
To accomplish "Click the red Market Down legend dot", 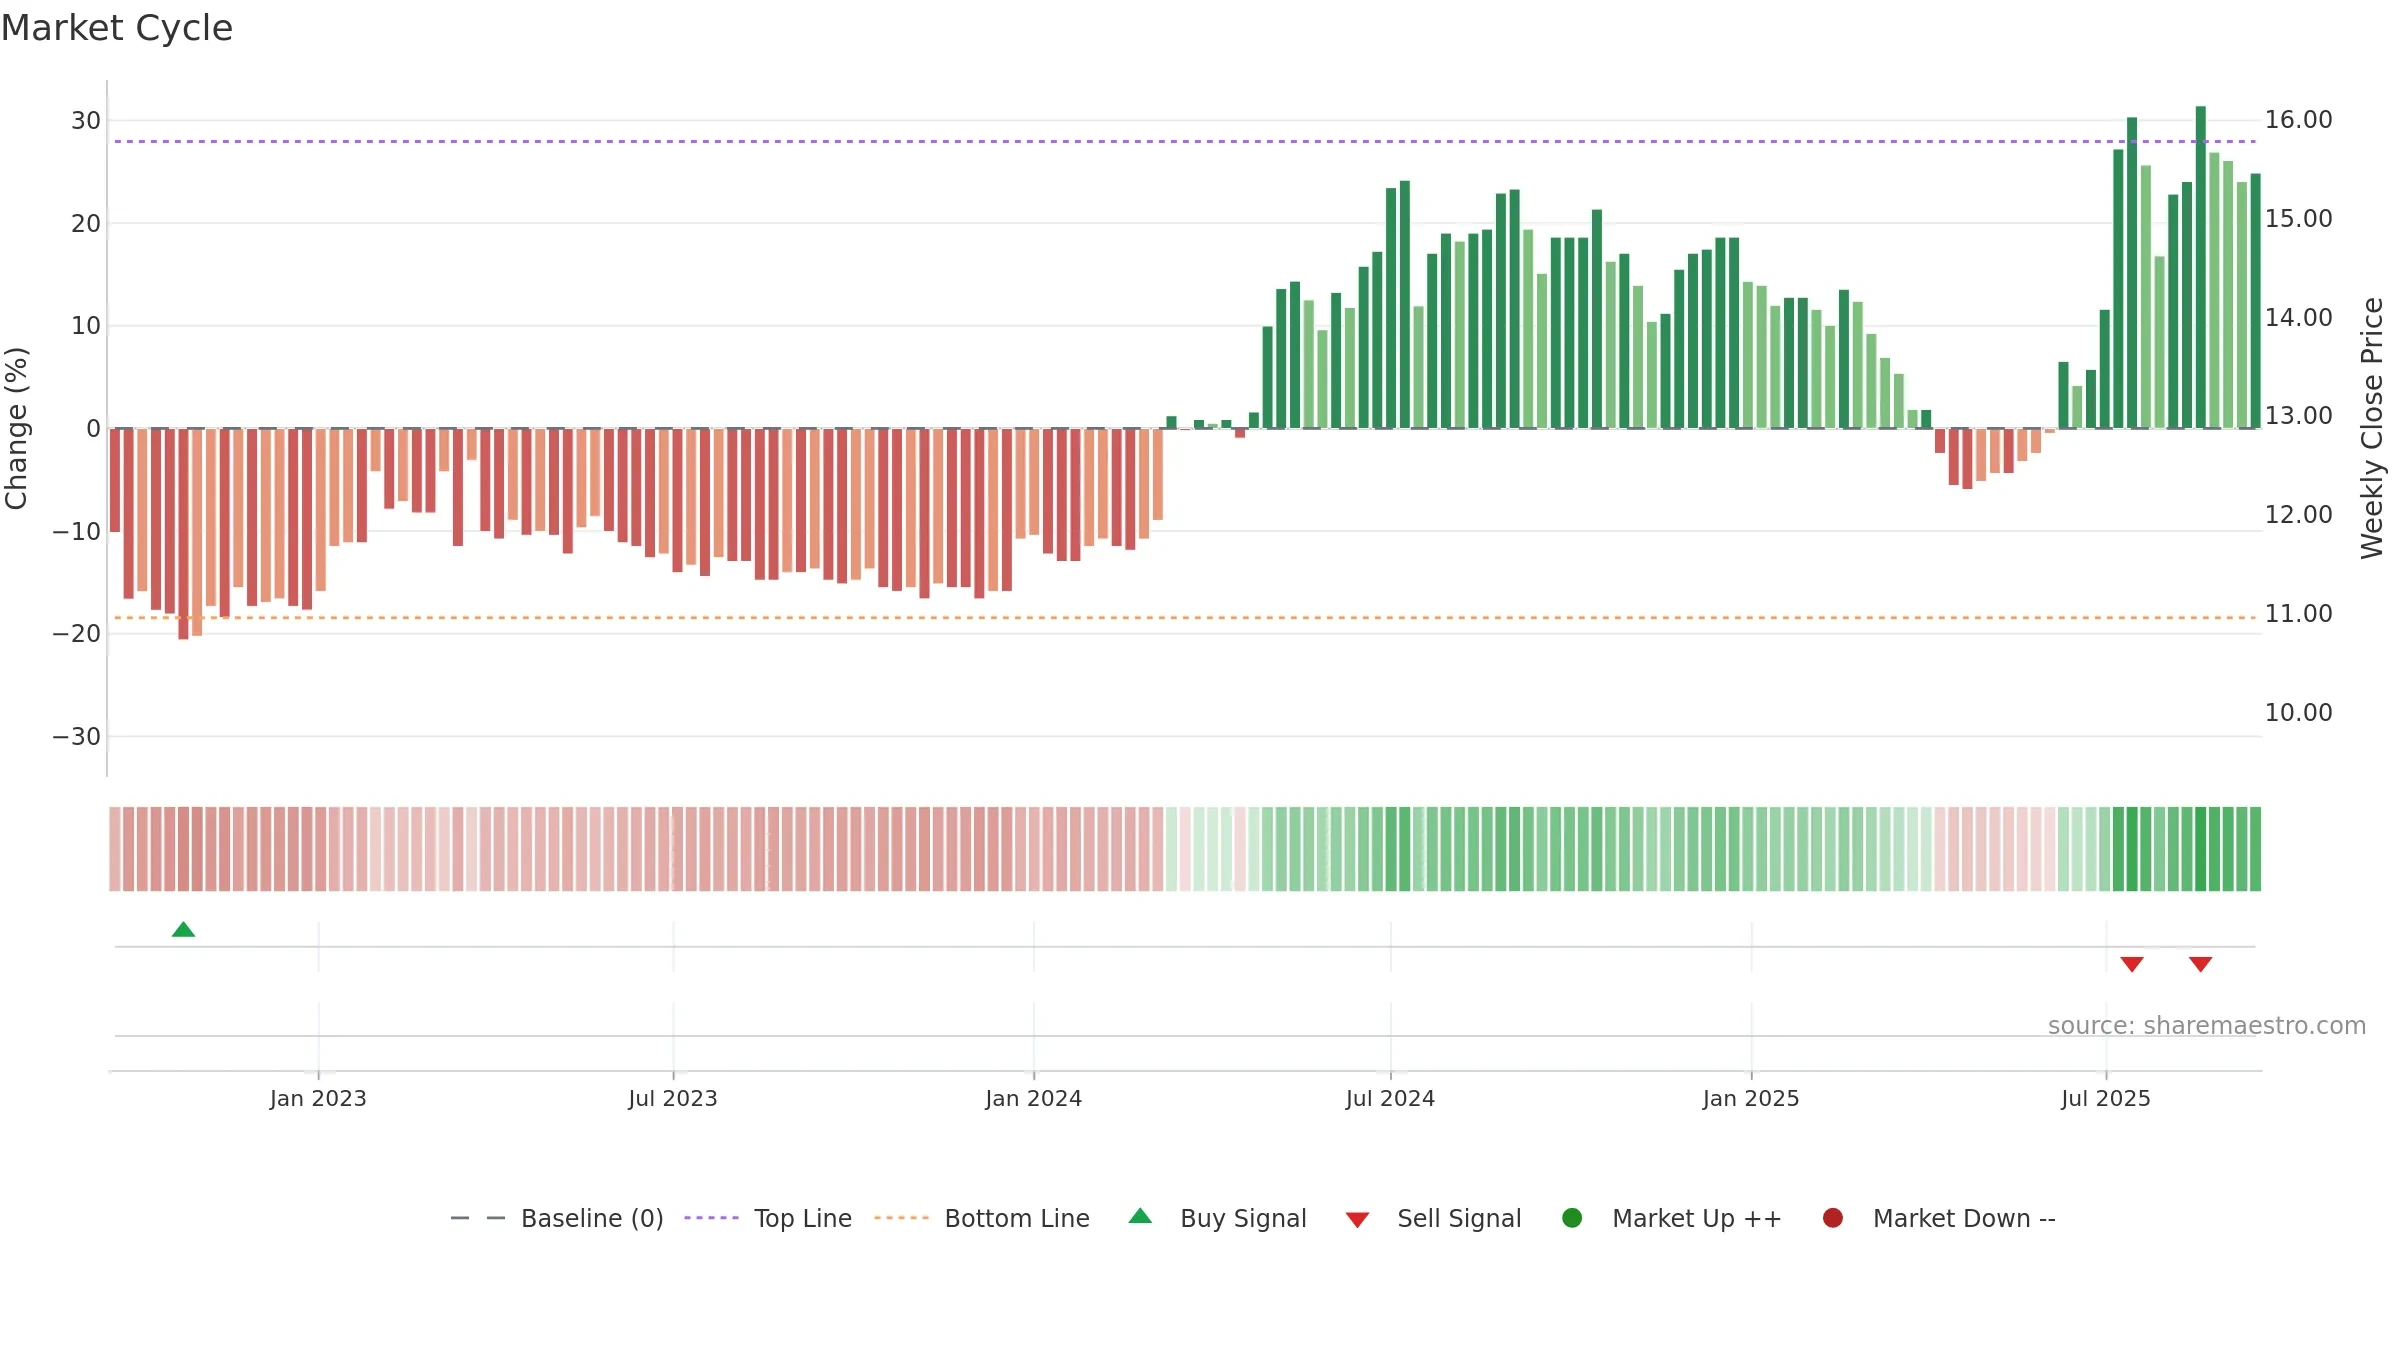I will (1833, 1218).
